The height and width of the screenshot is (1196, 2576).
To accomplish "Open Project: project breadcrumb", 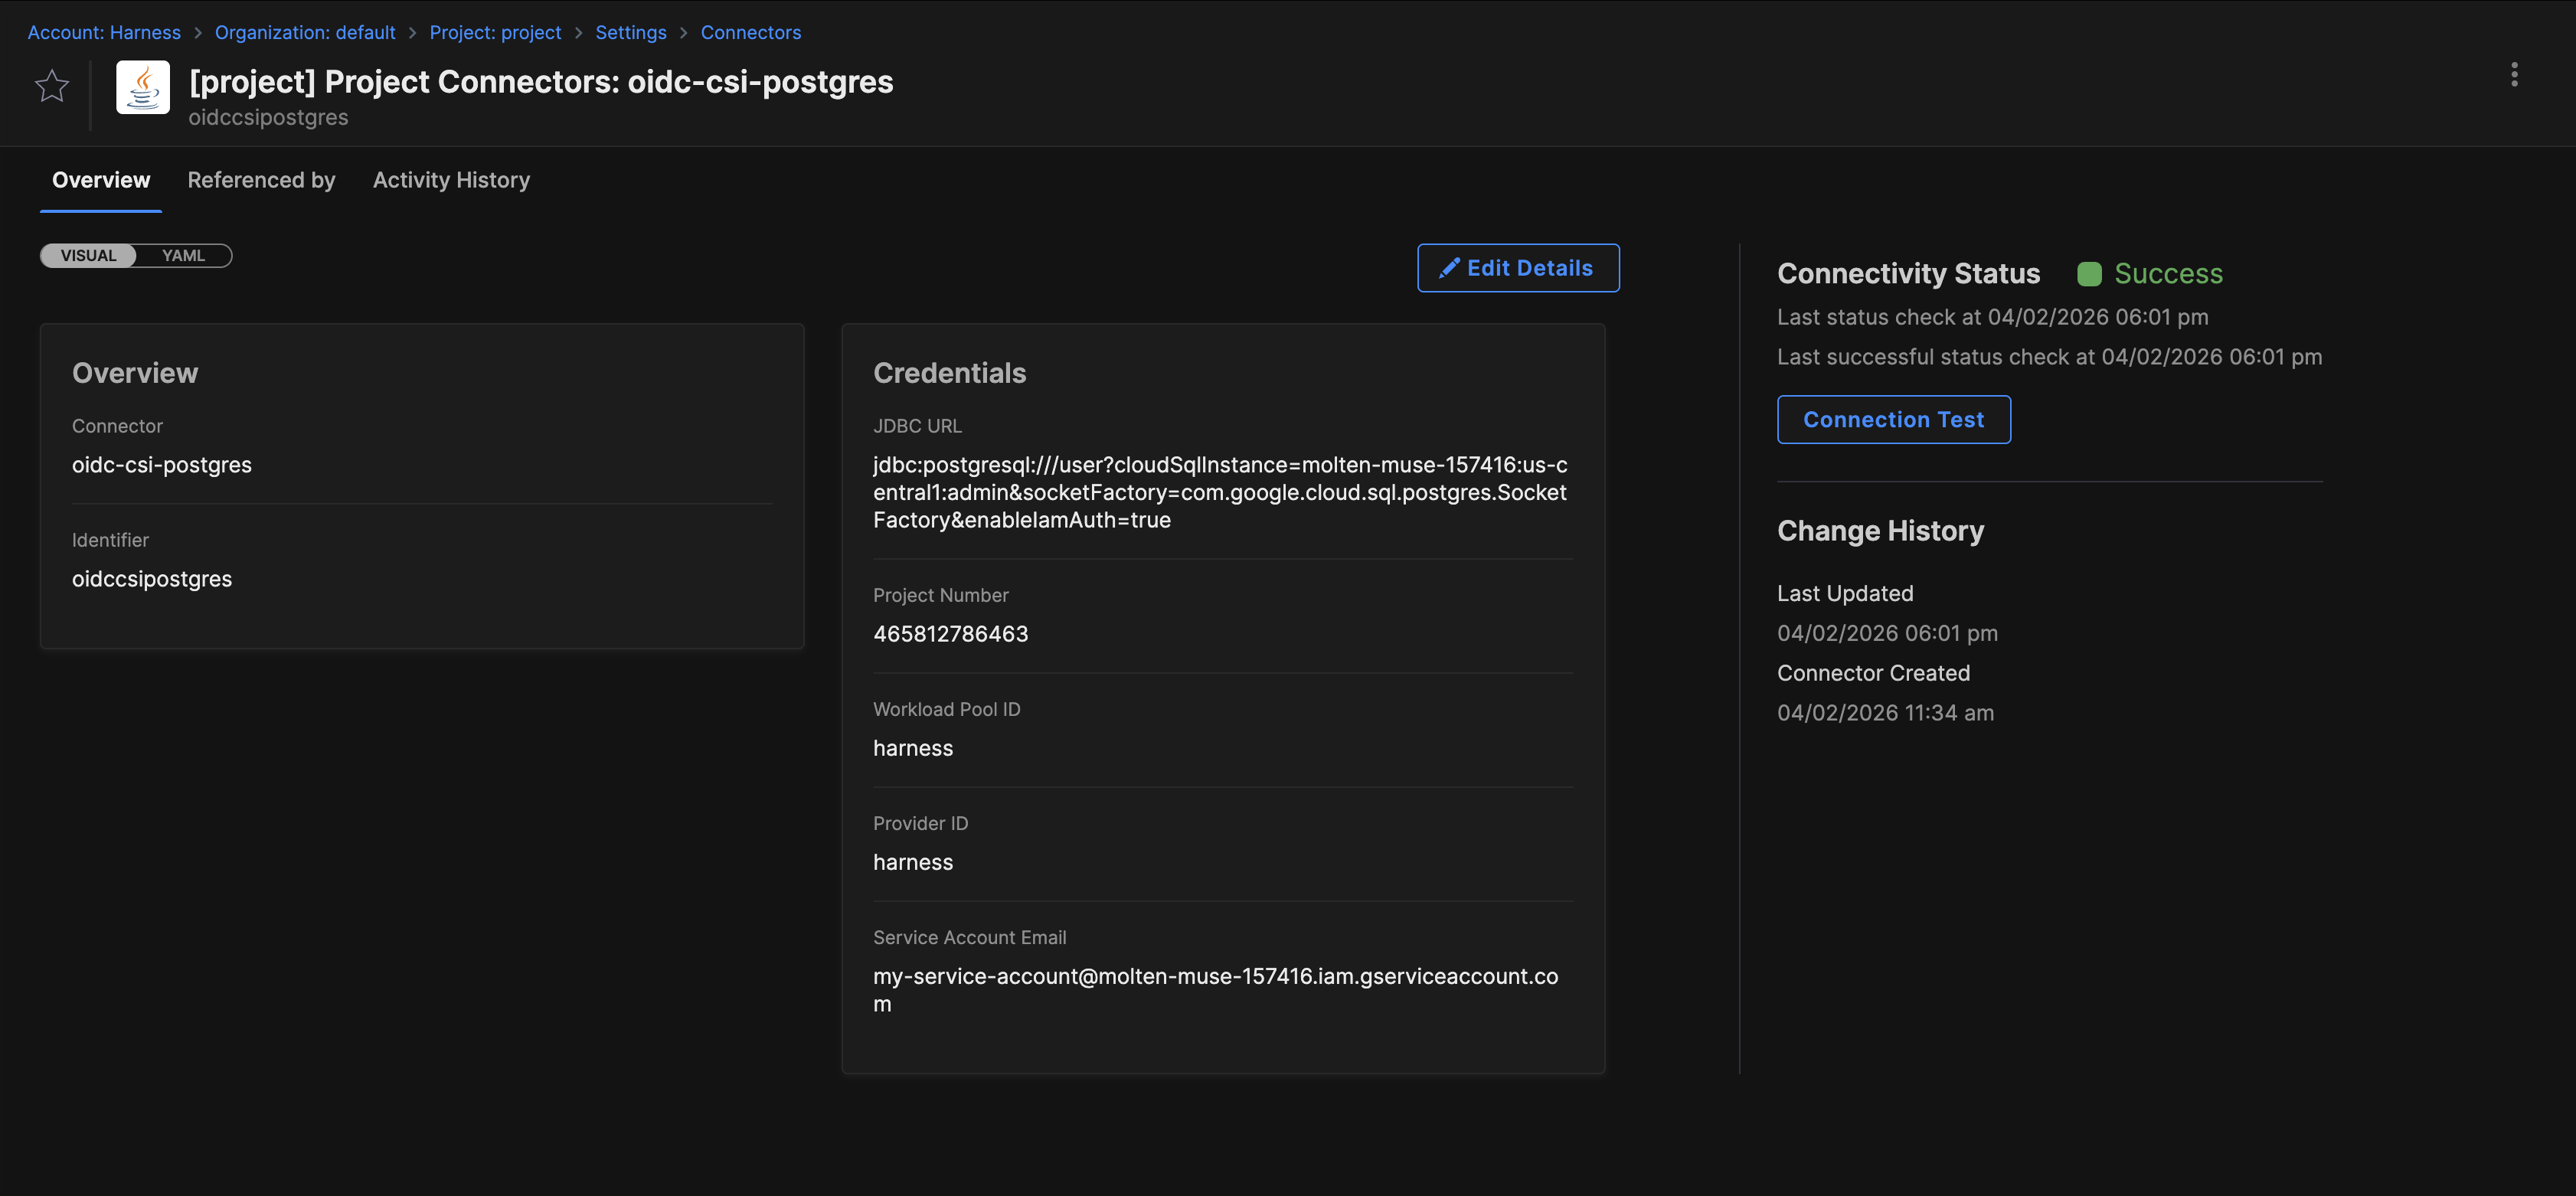I will click(x=495, y=32).
